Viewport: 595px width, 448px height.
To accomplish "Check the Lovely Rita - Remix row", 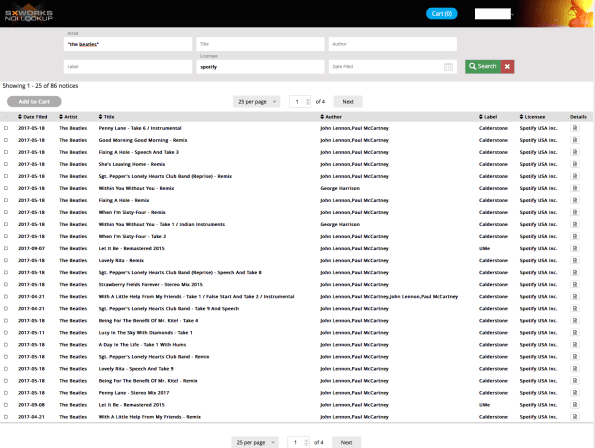I will [6, 261].
